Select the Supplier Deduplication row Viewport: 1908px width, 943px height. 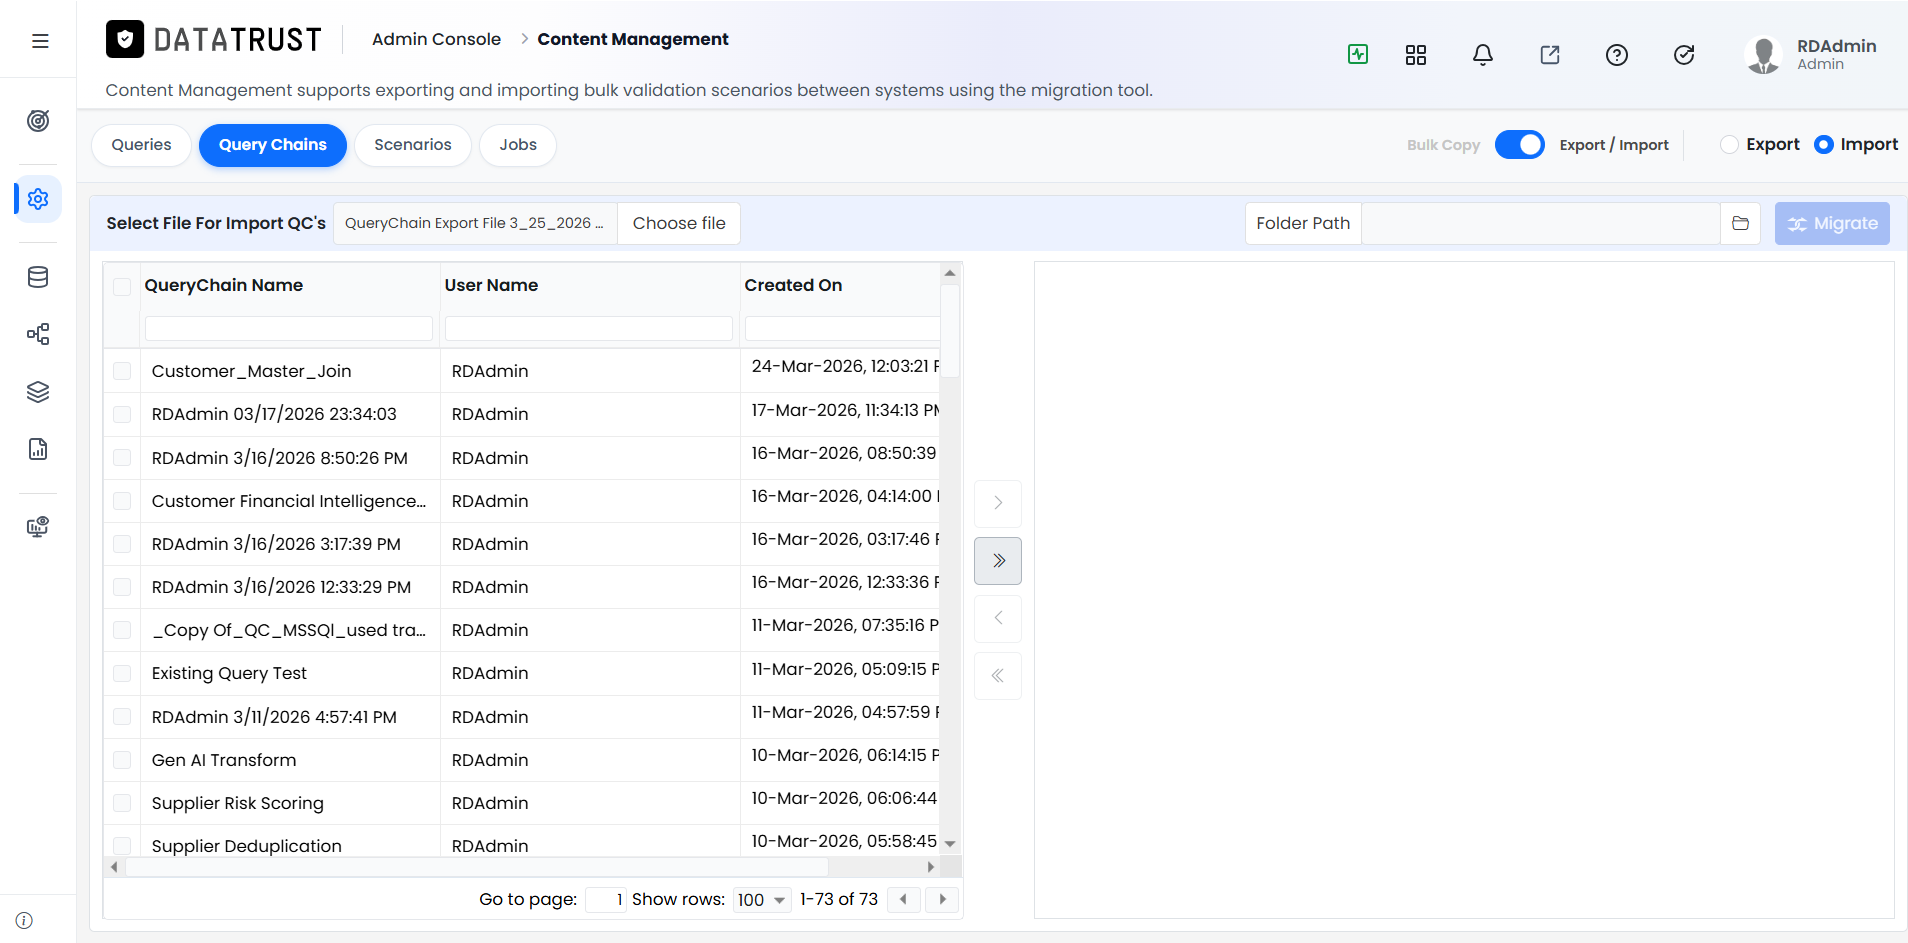point(522,842)
